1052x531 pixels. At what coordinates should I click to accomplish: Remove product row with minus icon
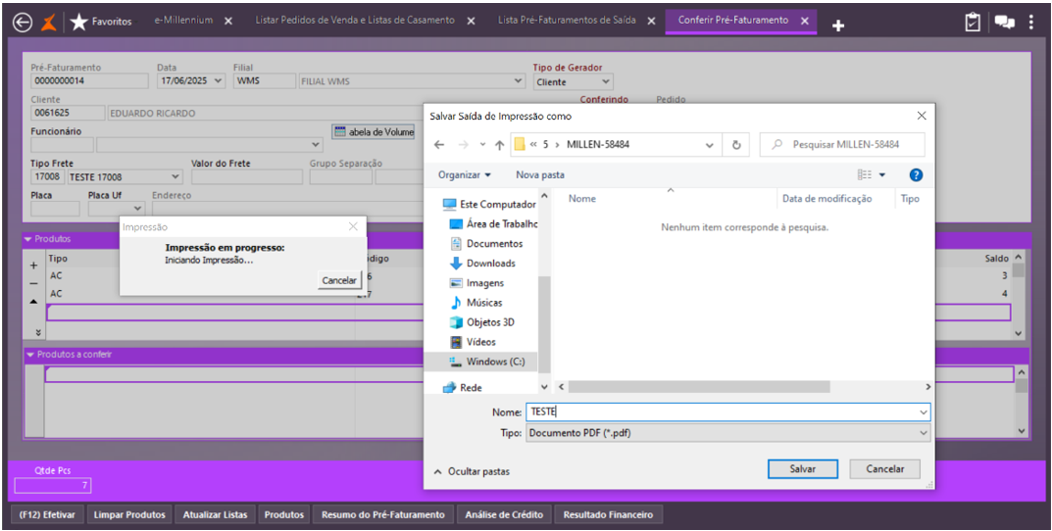[x=34, y=283]
